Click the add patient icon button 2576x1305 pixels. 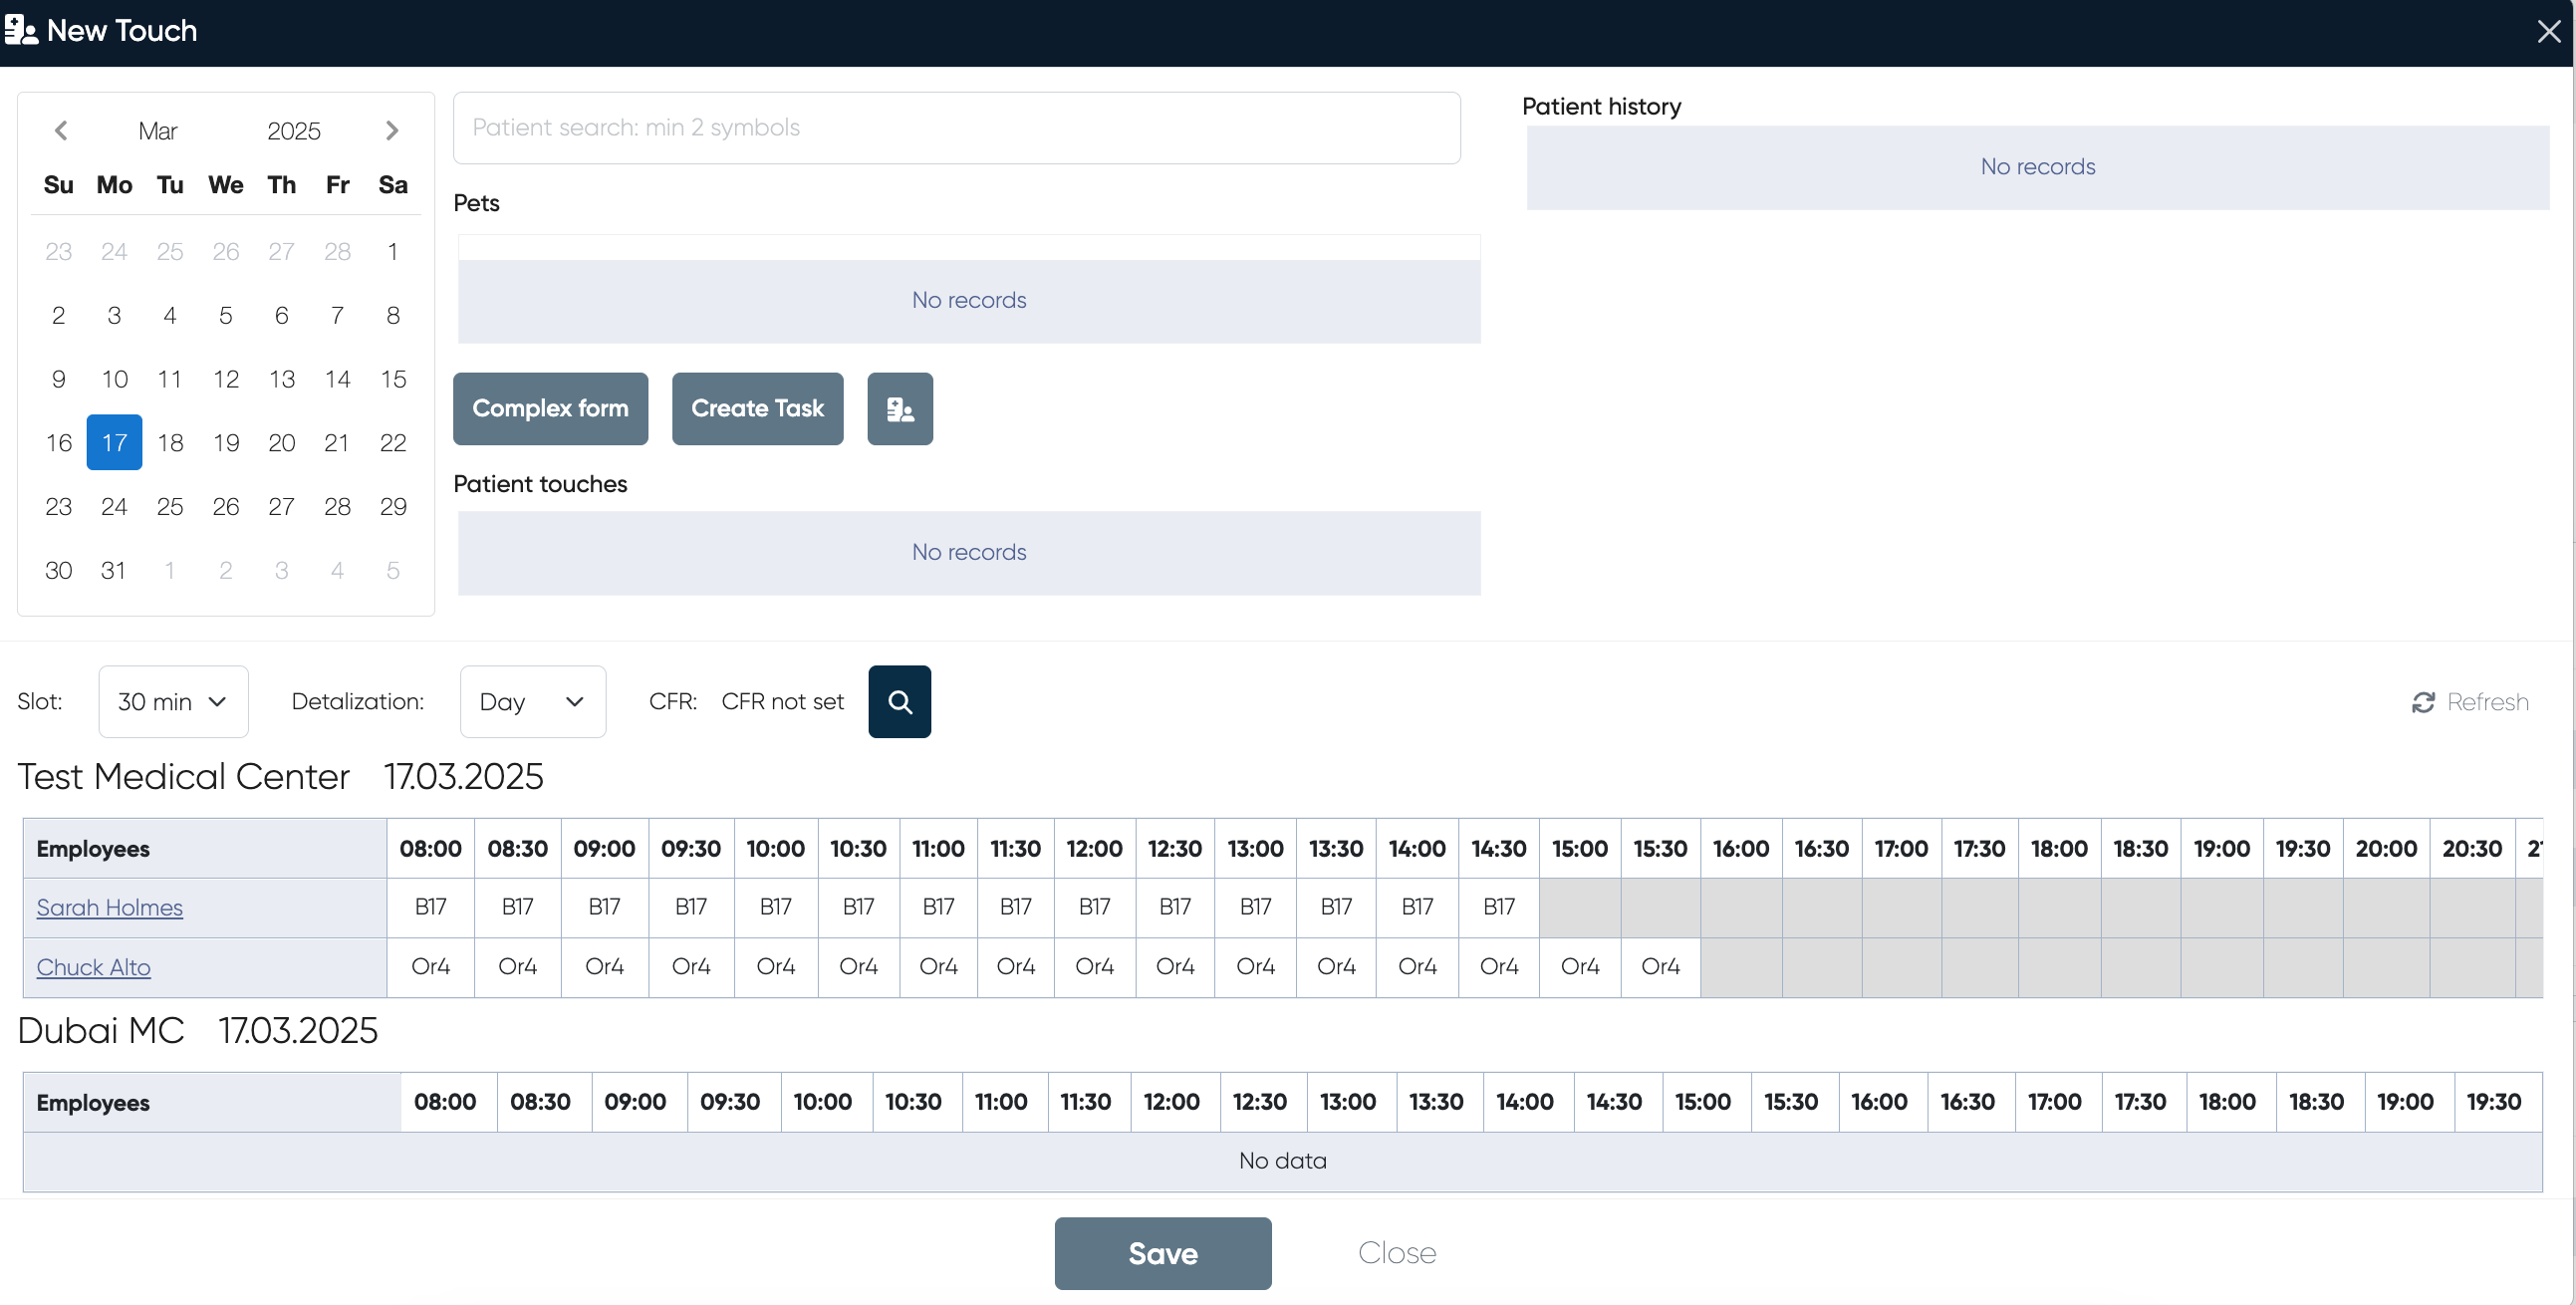[x=899, y=409]
